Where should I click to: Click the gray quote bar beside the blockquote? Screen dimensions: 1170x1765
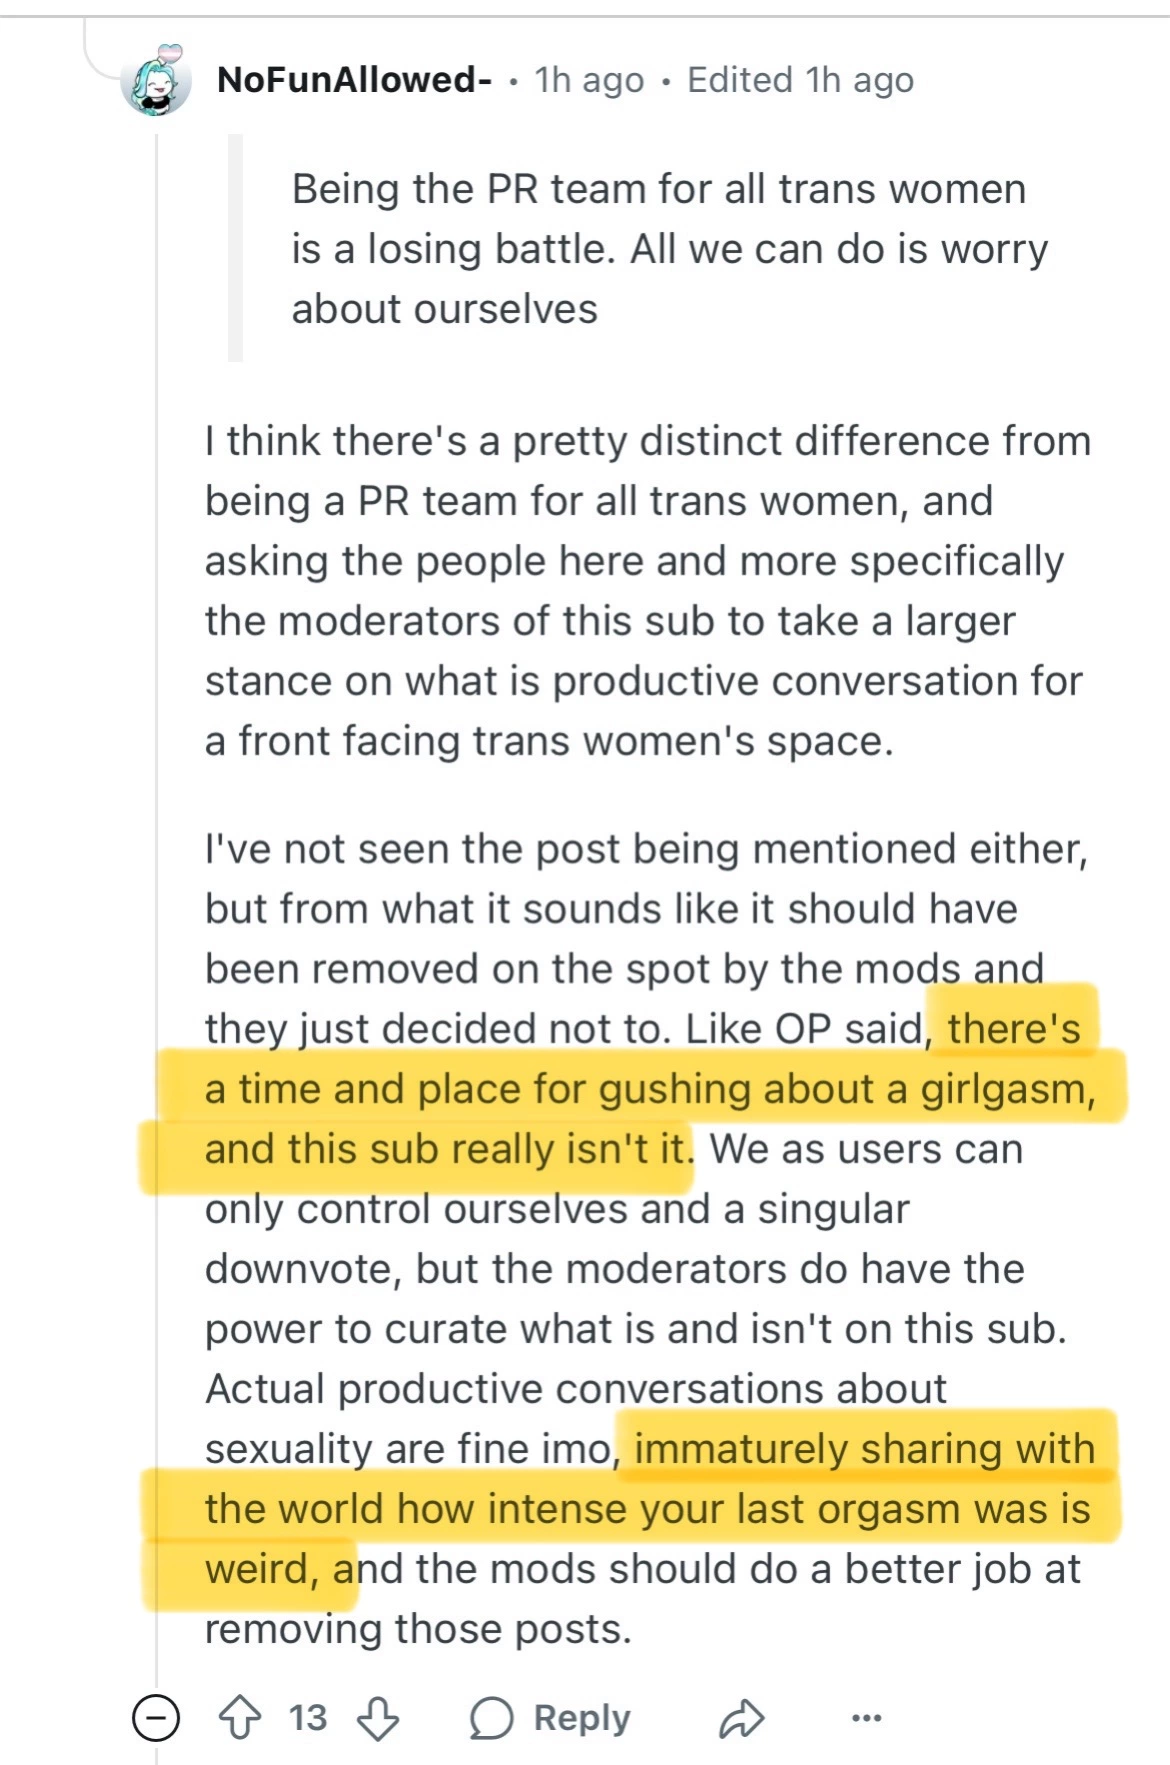(236, 248)
